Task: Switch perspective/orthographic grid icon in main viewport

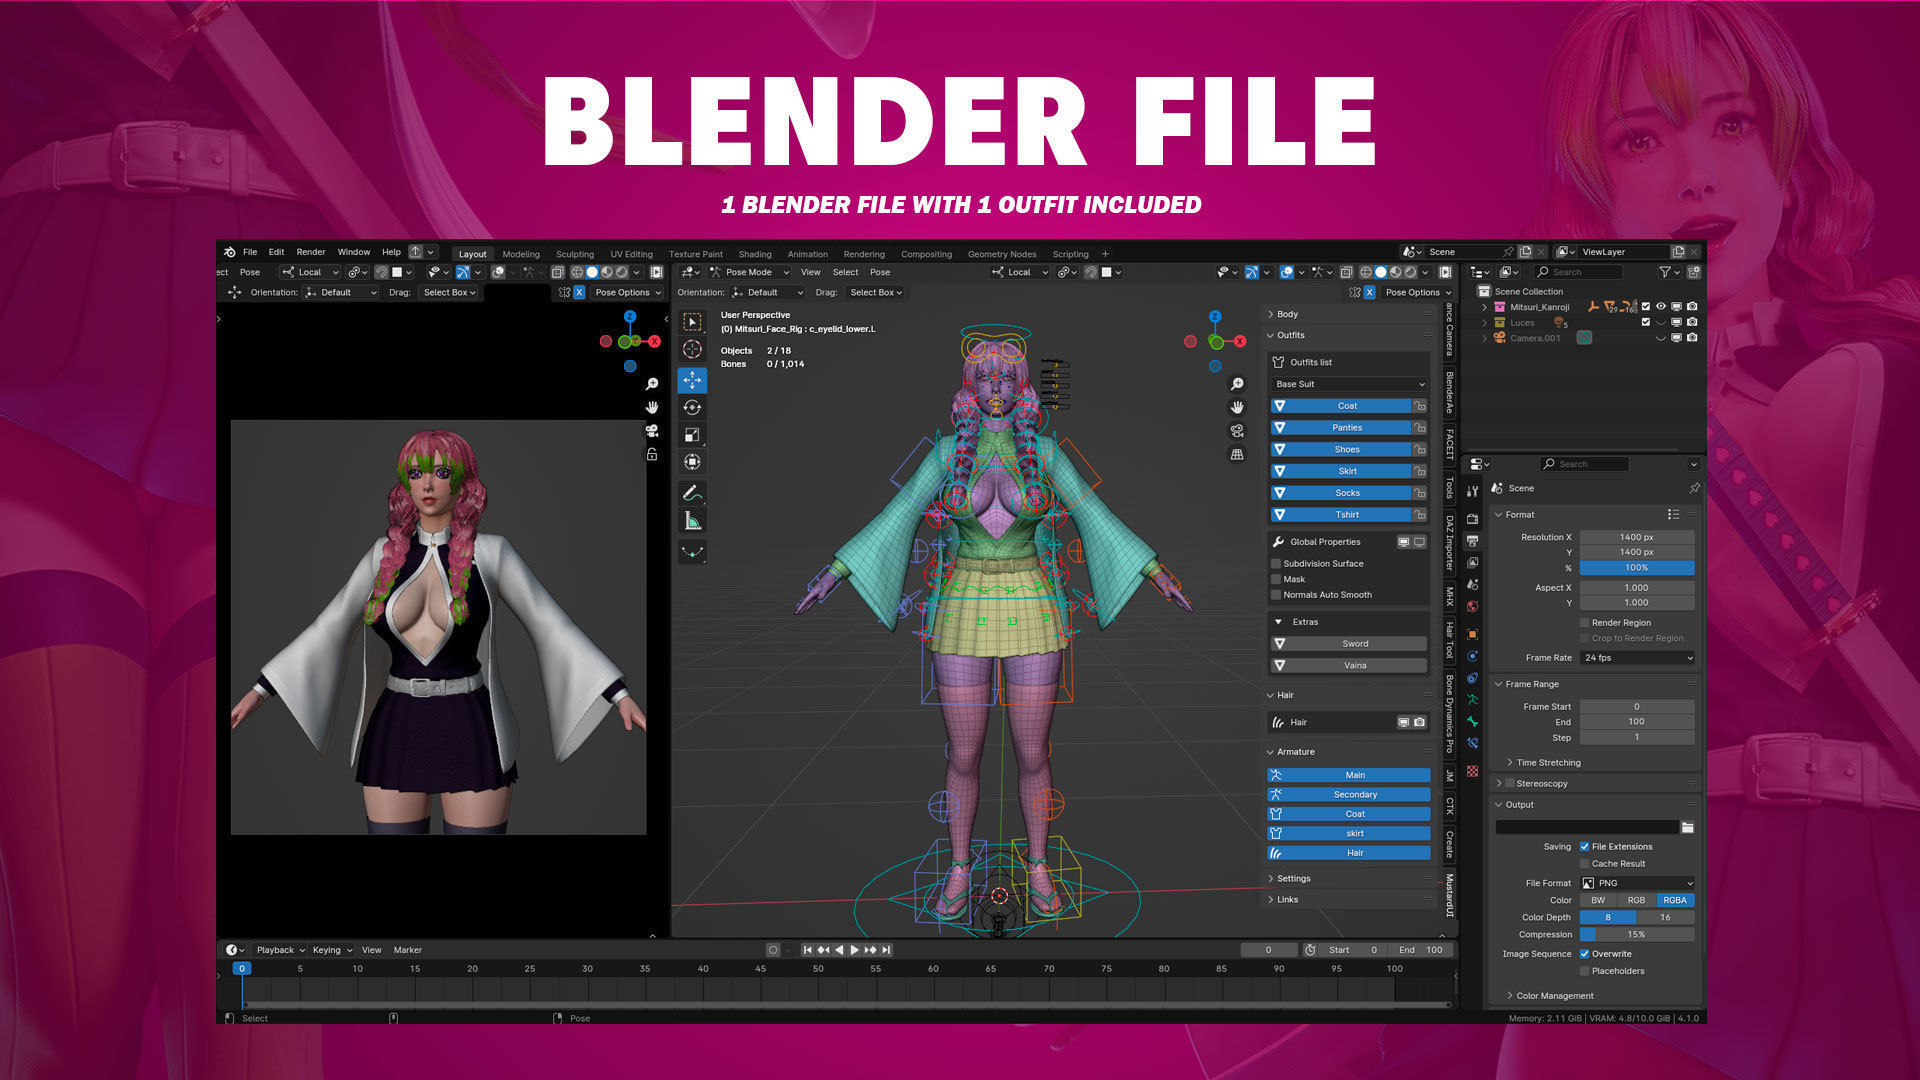Action: coord(1237,454)
